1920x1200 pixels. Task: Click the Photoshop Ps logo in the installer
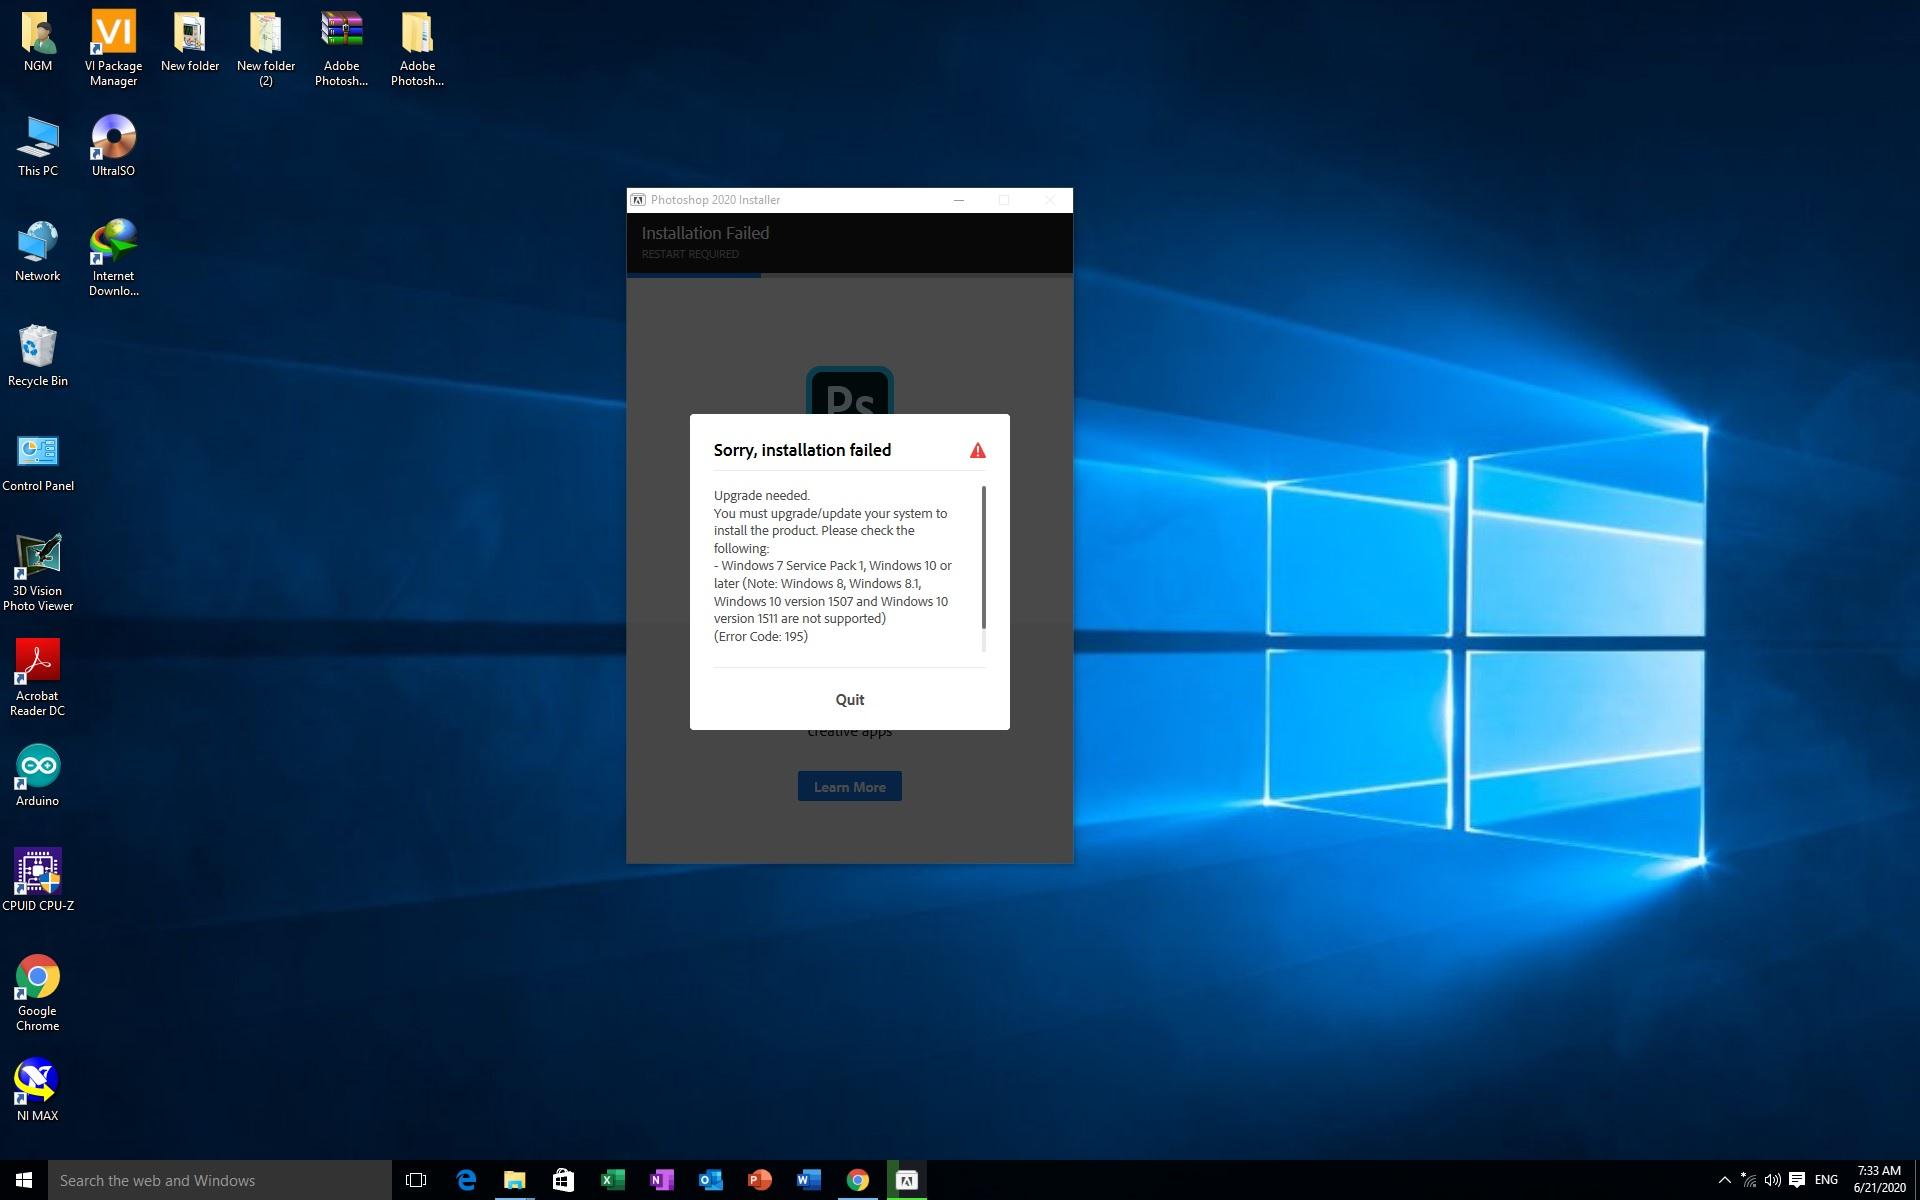point(850,391)
